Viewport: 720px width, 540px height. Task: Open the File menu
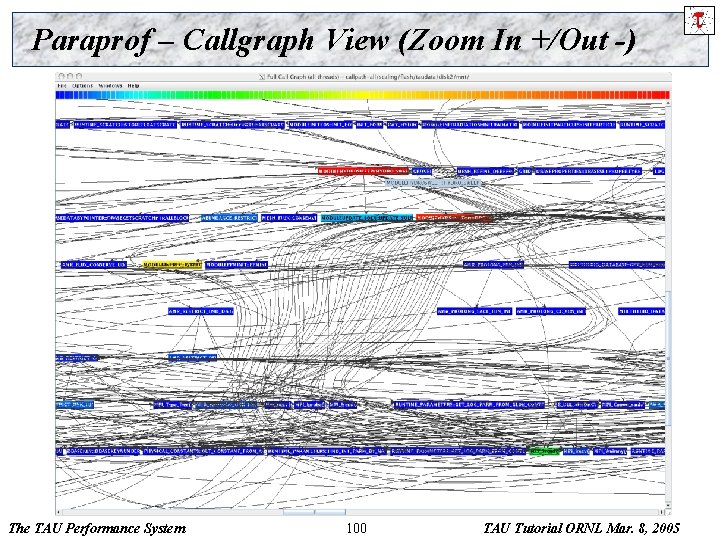62,86
